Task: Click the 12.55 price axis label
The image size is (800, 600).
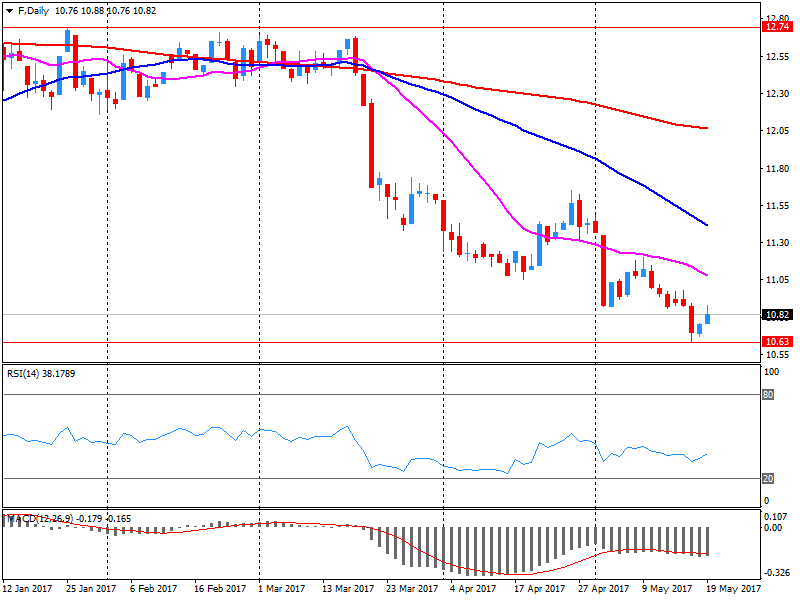Action: (x=778, y=57)
